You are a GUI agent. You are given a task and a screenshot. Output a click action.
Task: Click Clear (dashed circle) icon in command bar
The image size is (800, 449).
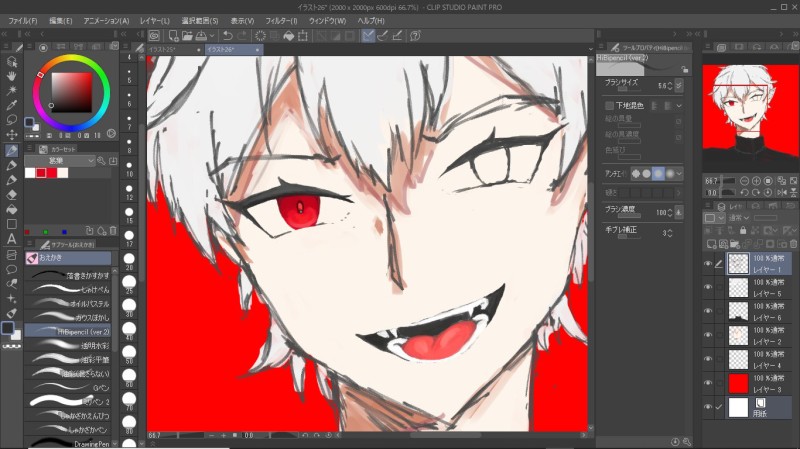coord(260,36)
